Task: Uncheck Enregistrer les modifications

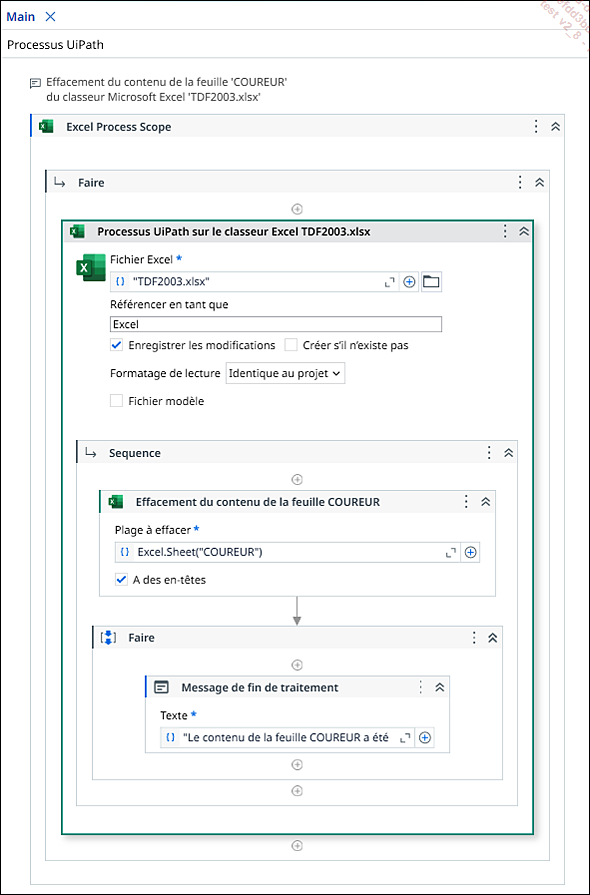Action: click(116, 345)
